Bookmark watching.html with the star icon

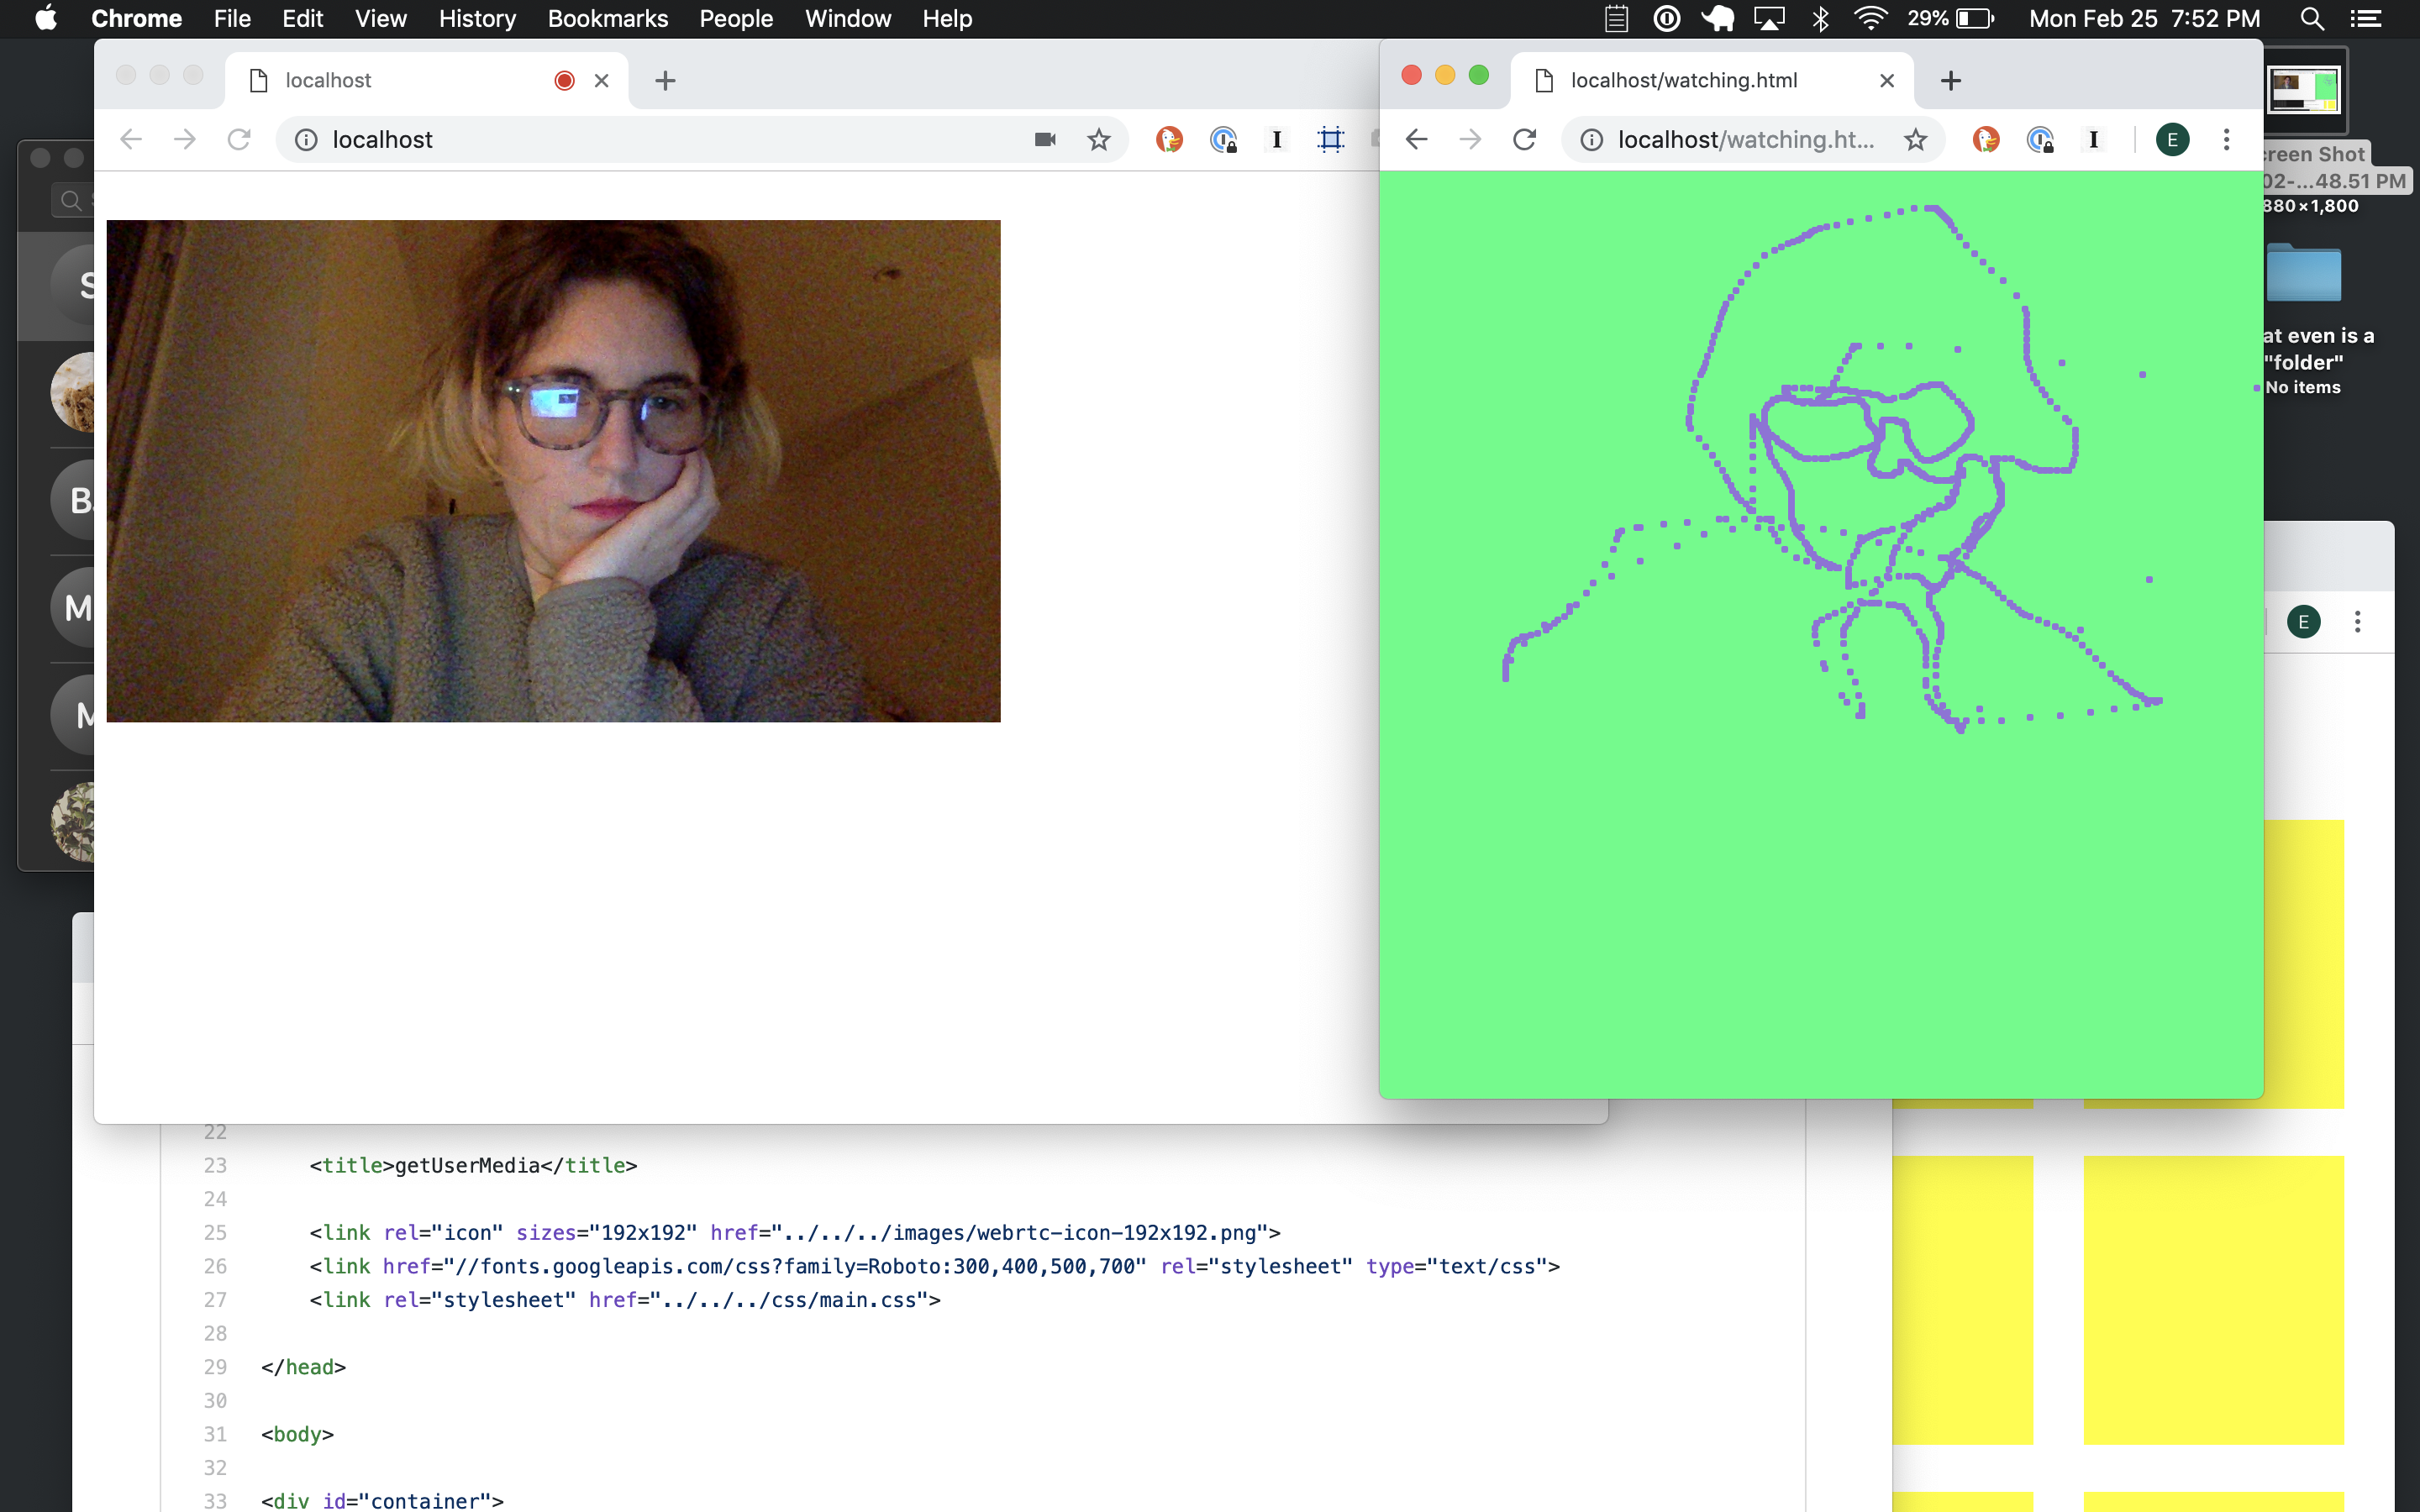coord(1915,139)
